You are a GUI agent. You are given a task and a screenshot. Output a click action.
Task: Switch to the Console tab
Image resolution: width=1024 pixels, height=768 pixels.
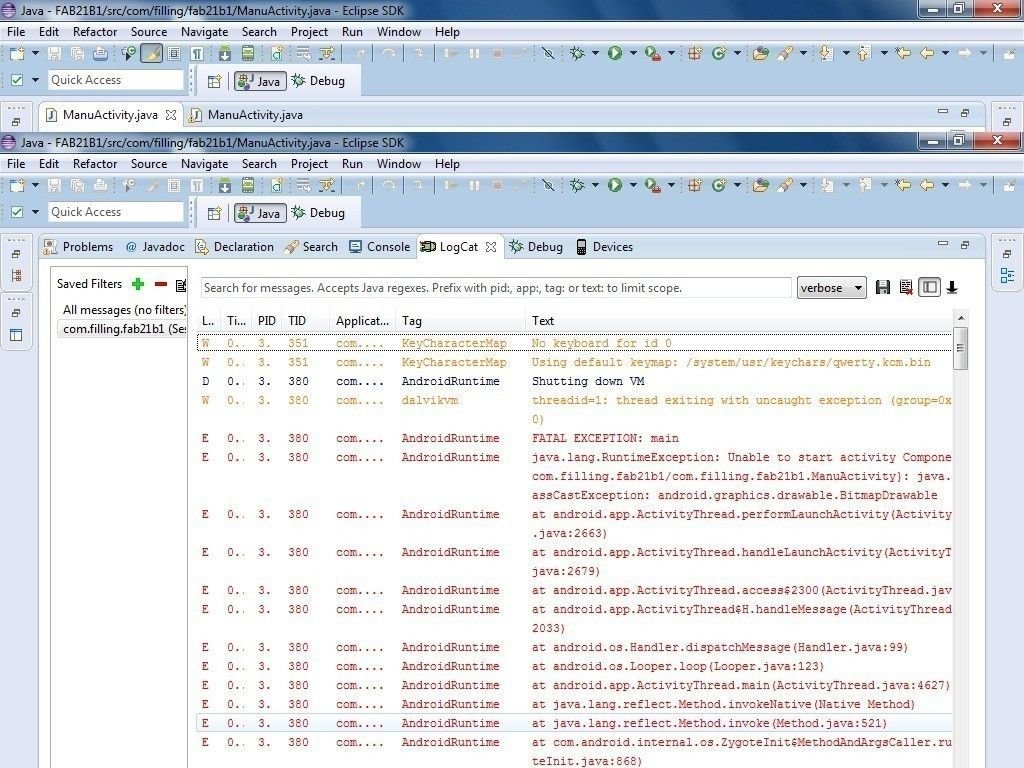pos(379,247)
